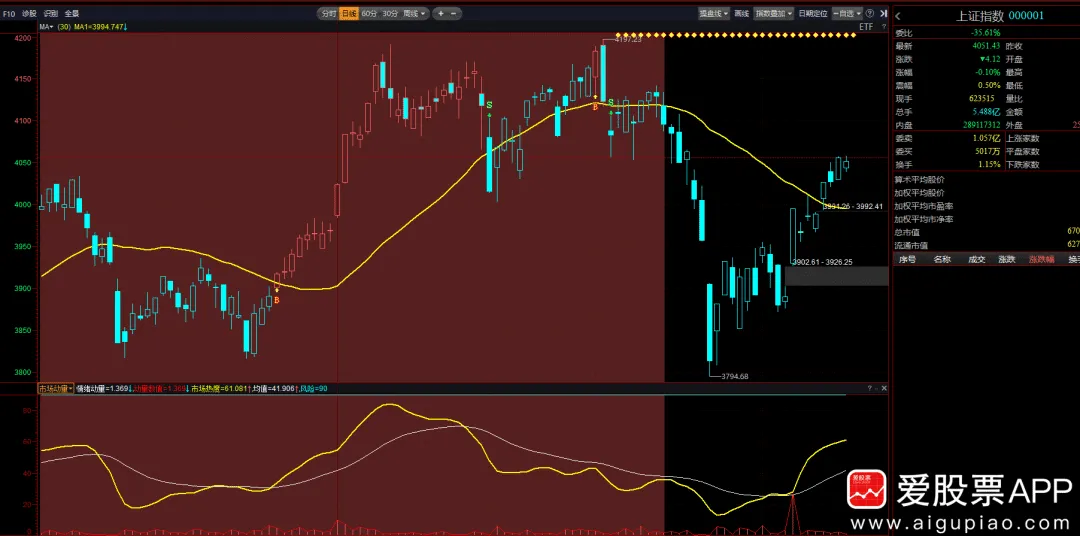Click the 3794.68 low price label
The height and width of the screenshot is (536, 1080).
[x=734, y=376]
